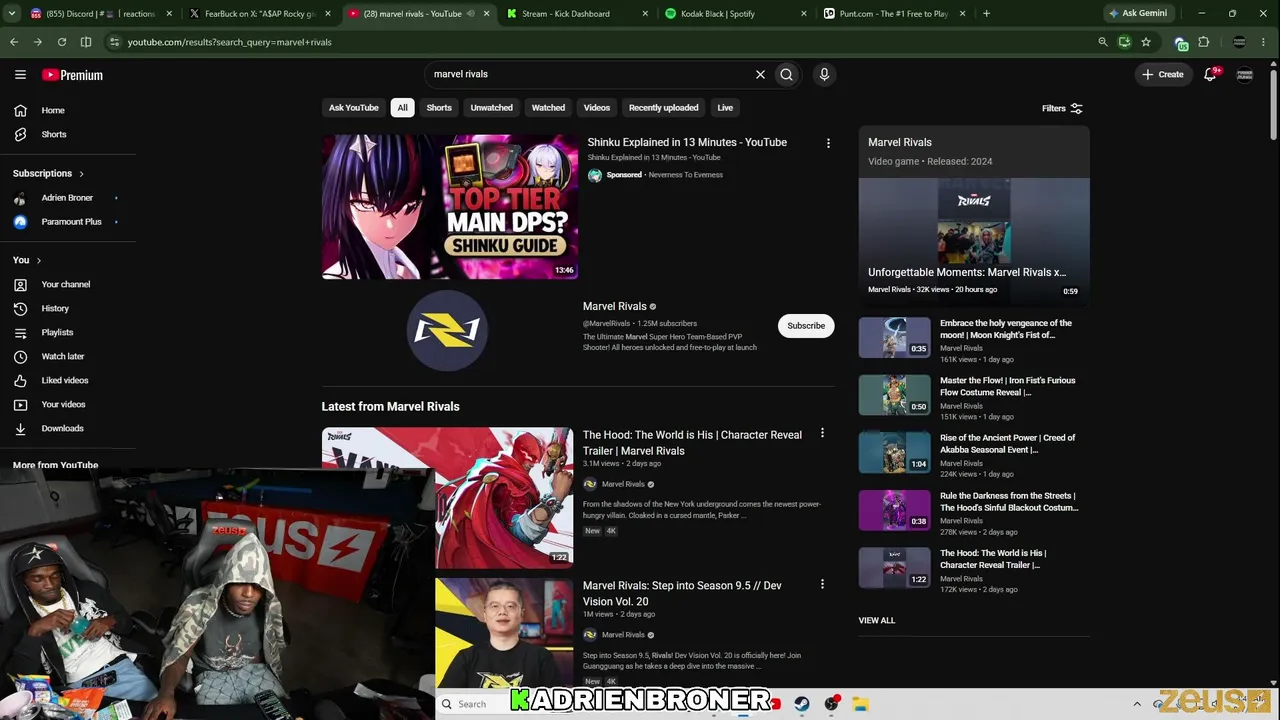Subscribe to the Marvel Rivals channel
Screen dimensions: 1280x720
click(806, 326)
